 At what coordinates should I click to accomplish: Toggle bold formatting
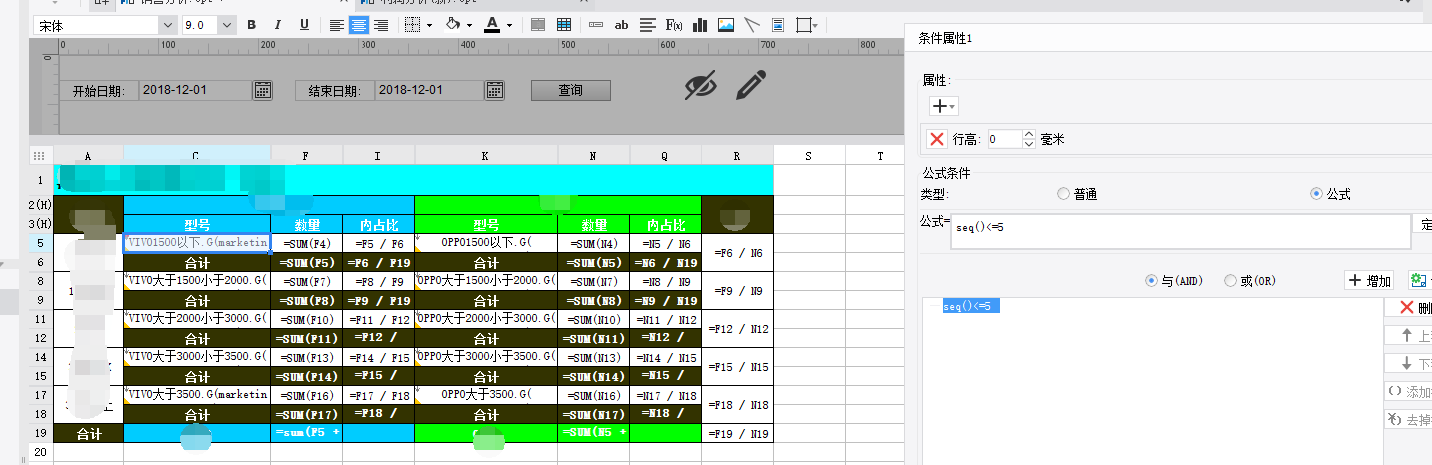pos(251,25)
